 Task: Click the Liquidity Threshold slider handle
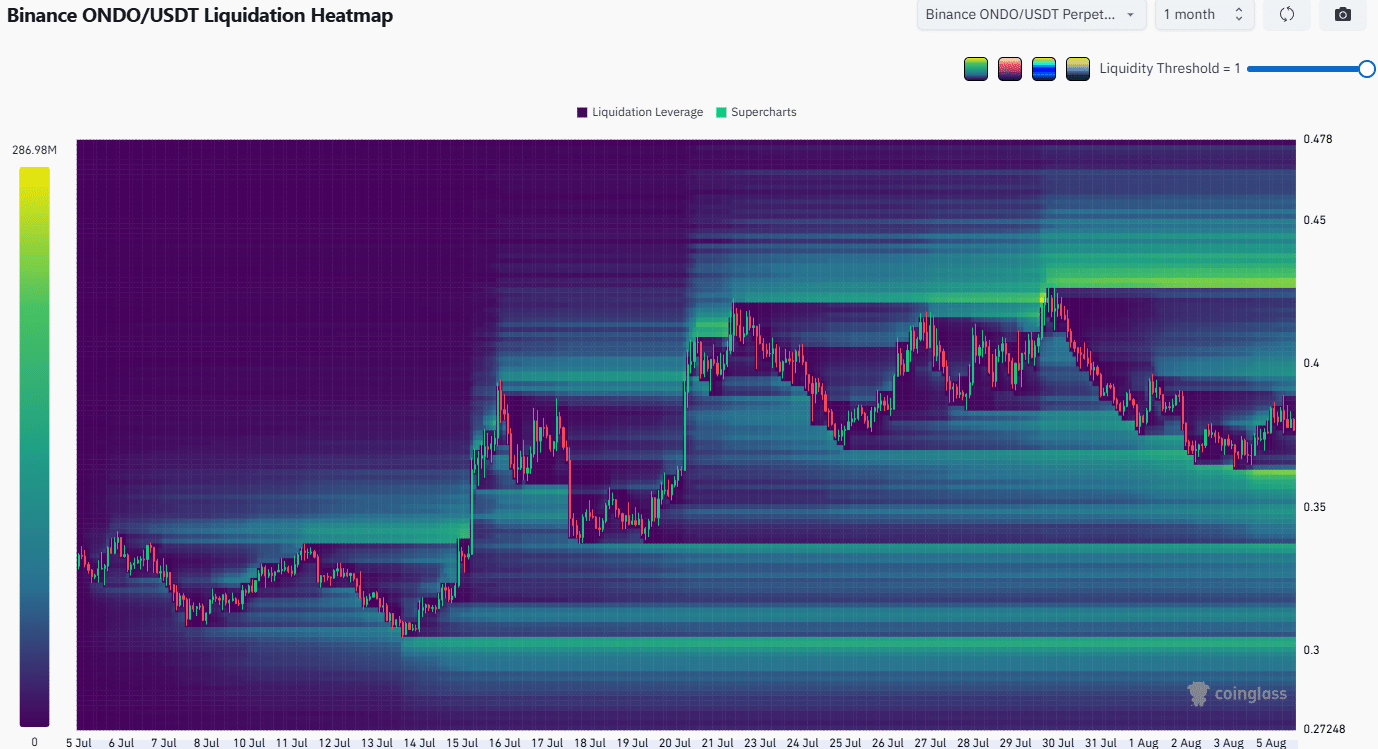(1367, 68)
